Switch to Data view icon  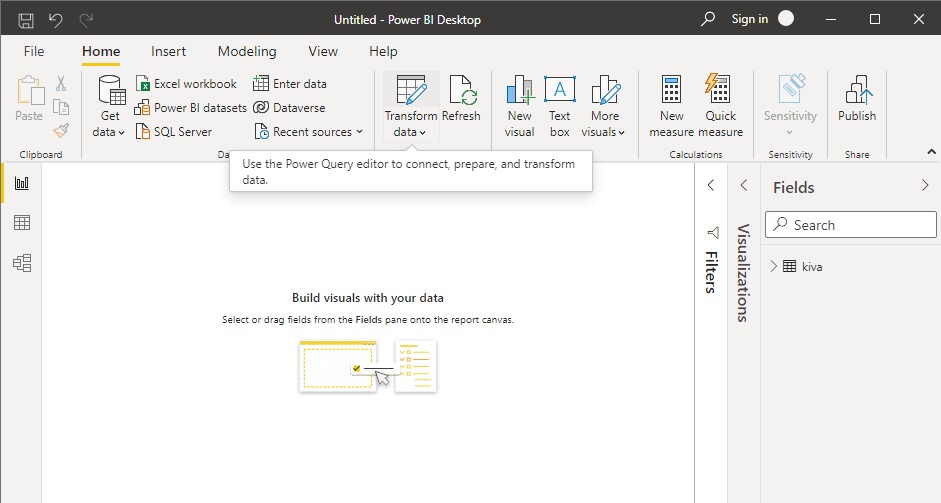[22, 223]
